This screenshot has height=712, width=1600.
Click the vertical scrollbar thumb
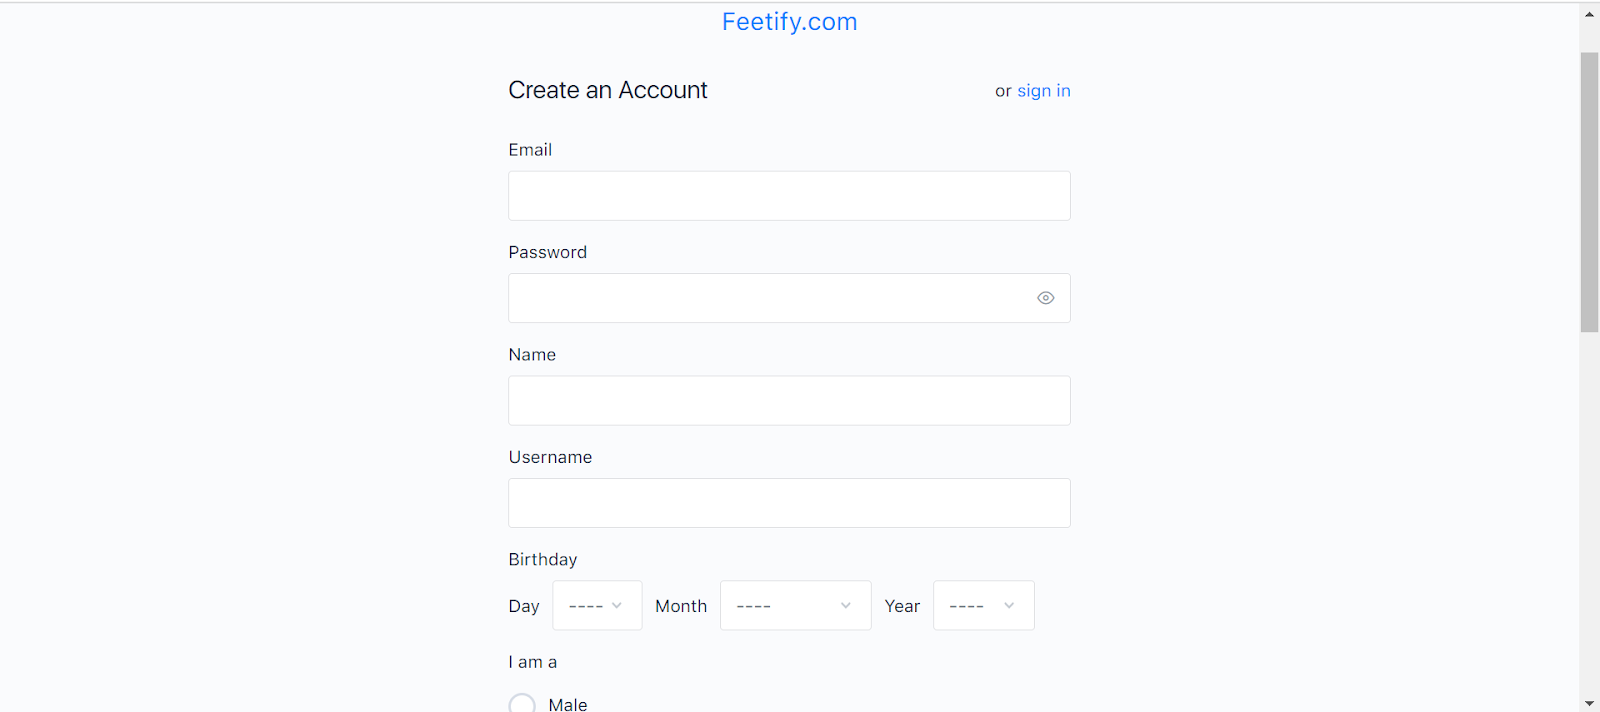pyautogui.click(x=1589, y=190)
